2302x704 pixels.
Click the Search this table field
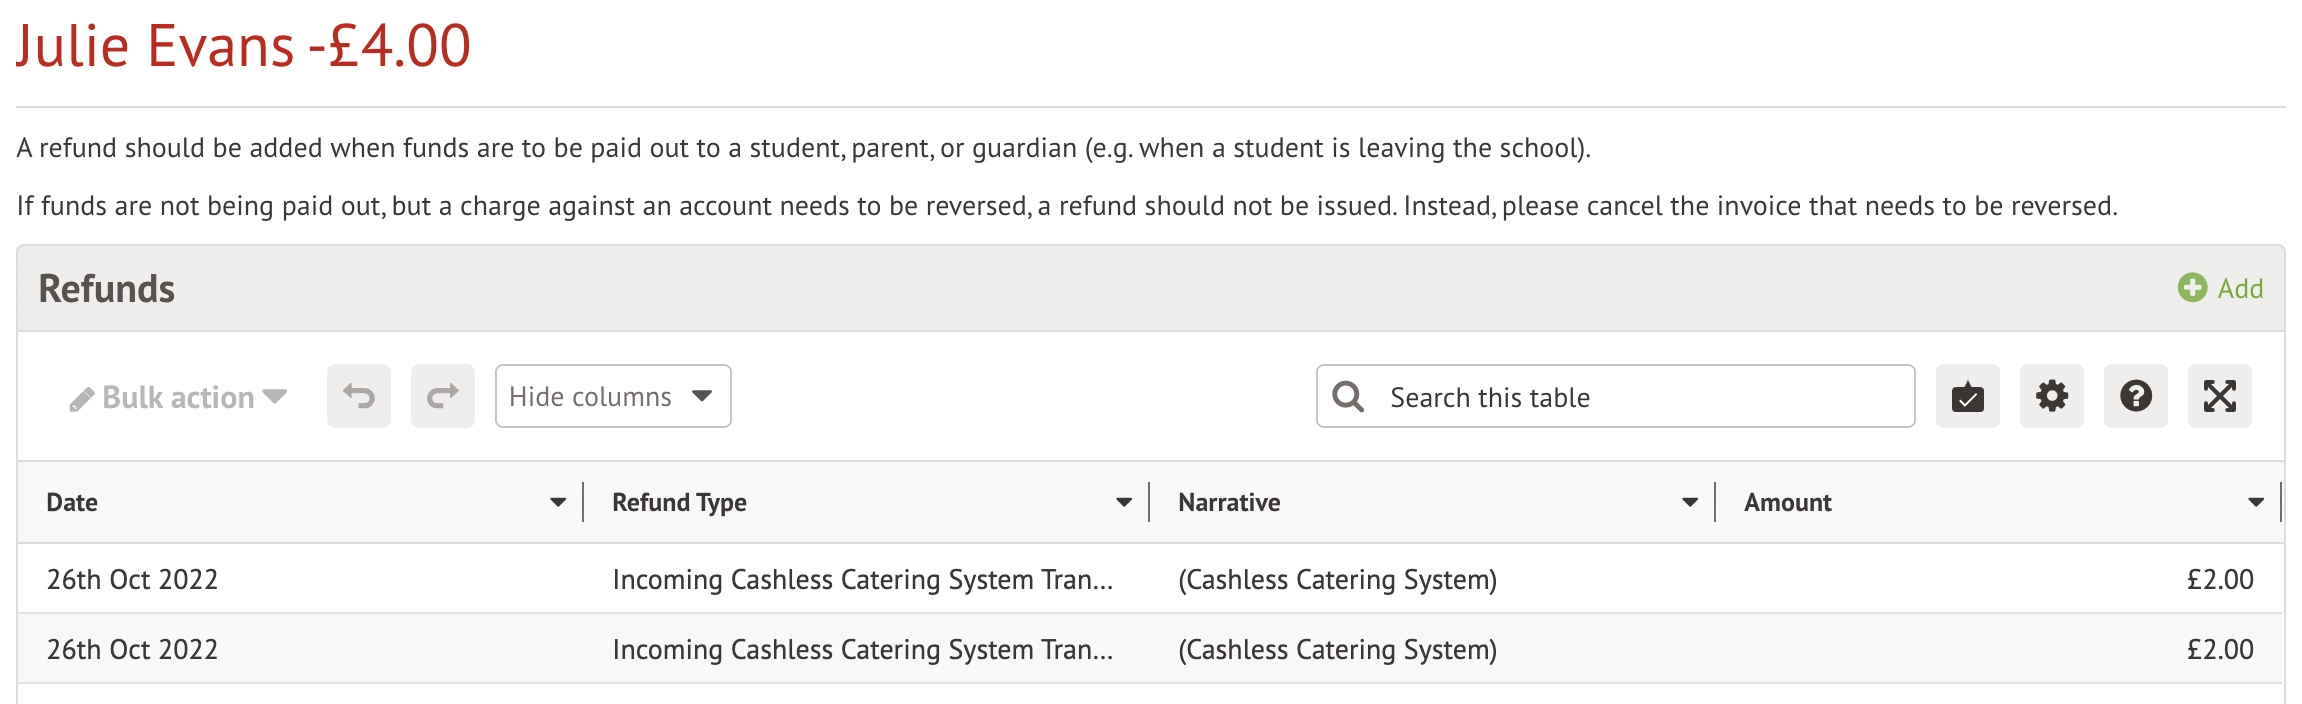tap(1640, 397)
